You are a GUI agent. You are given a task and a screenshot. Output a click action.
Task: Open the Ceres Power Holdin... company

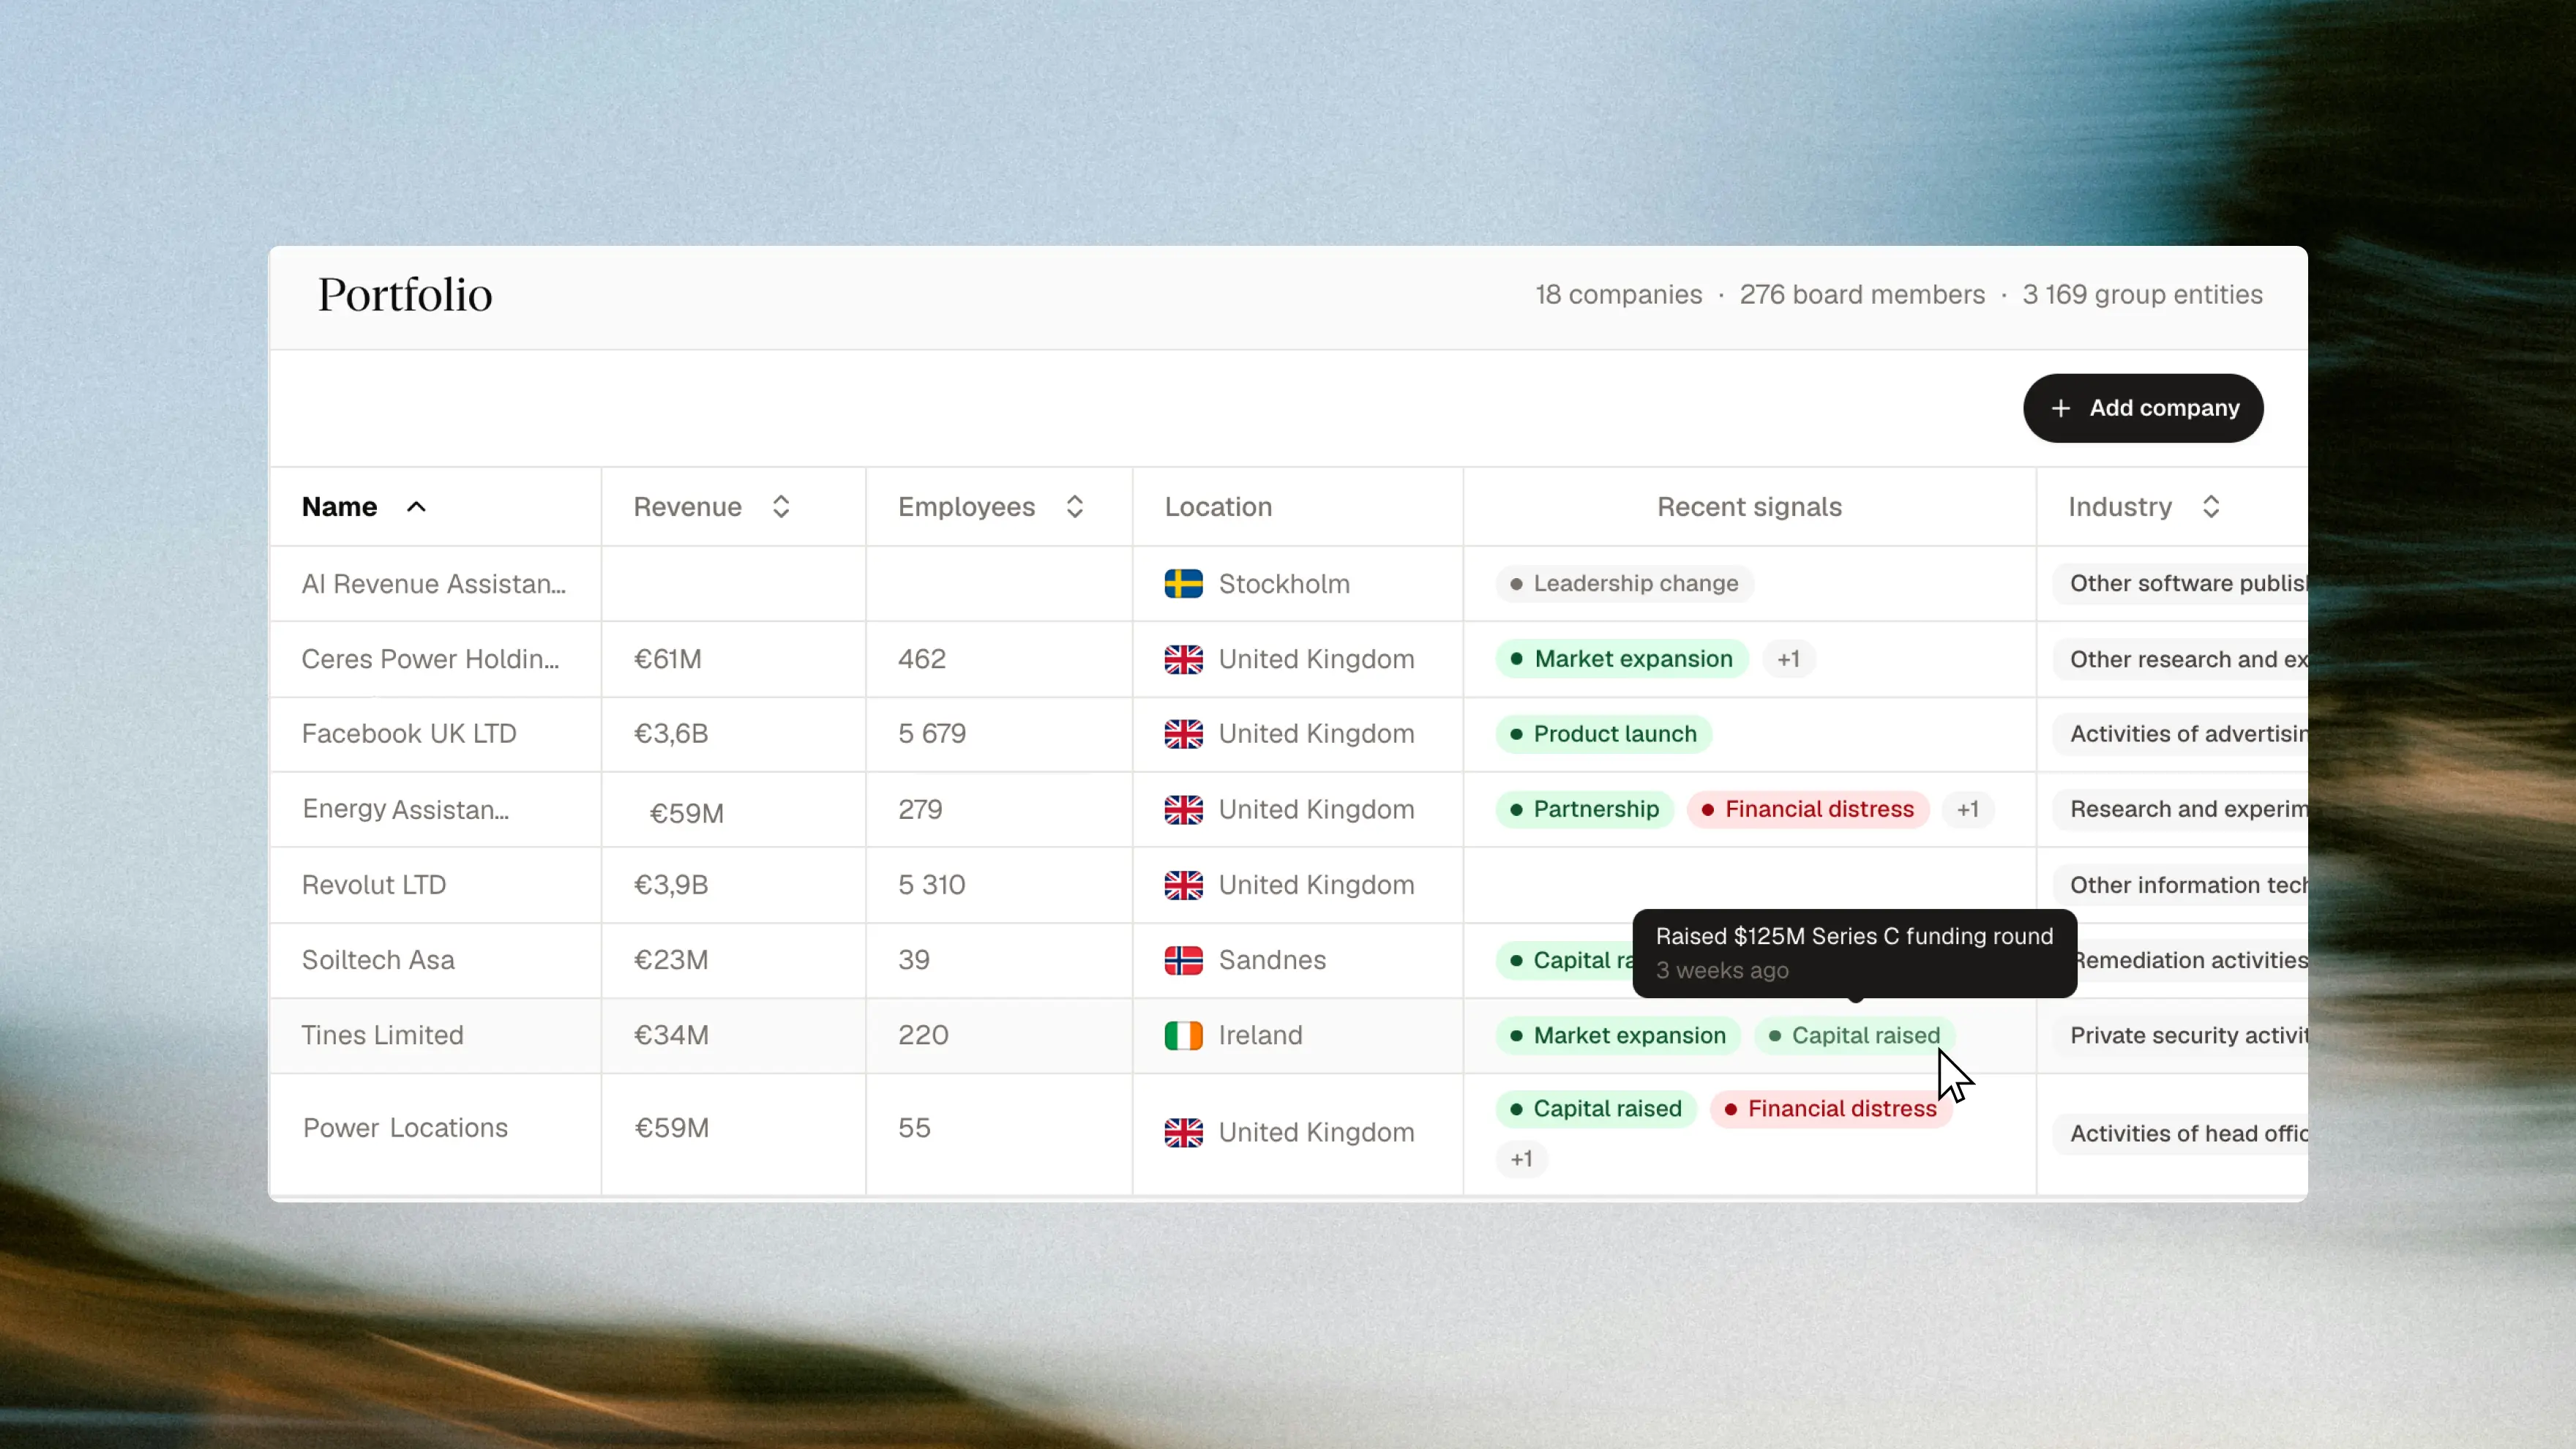pos(431,659)
